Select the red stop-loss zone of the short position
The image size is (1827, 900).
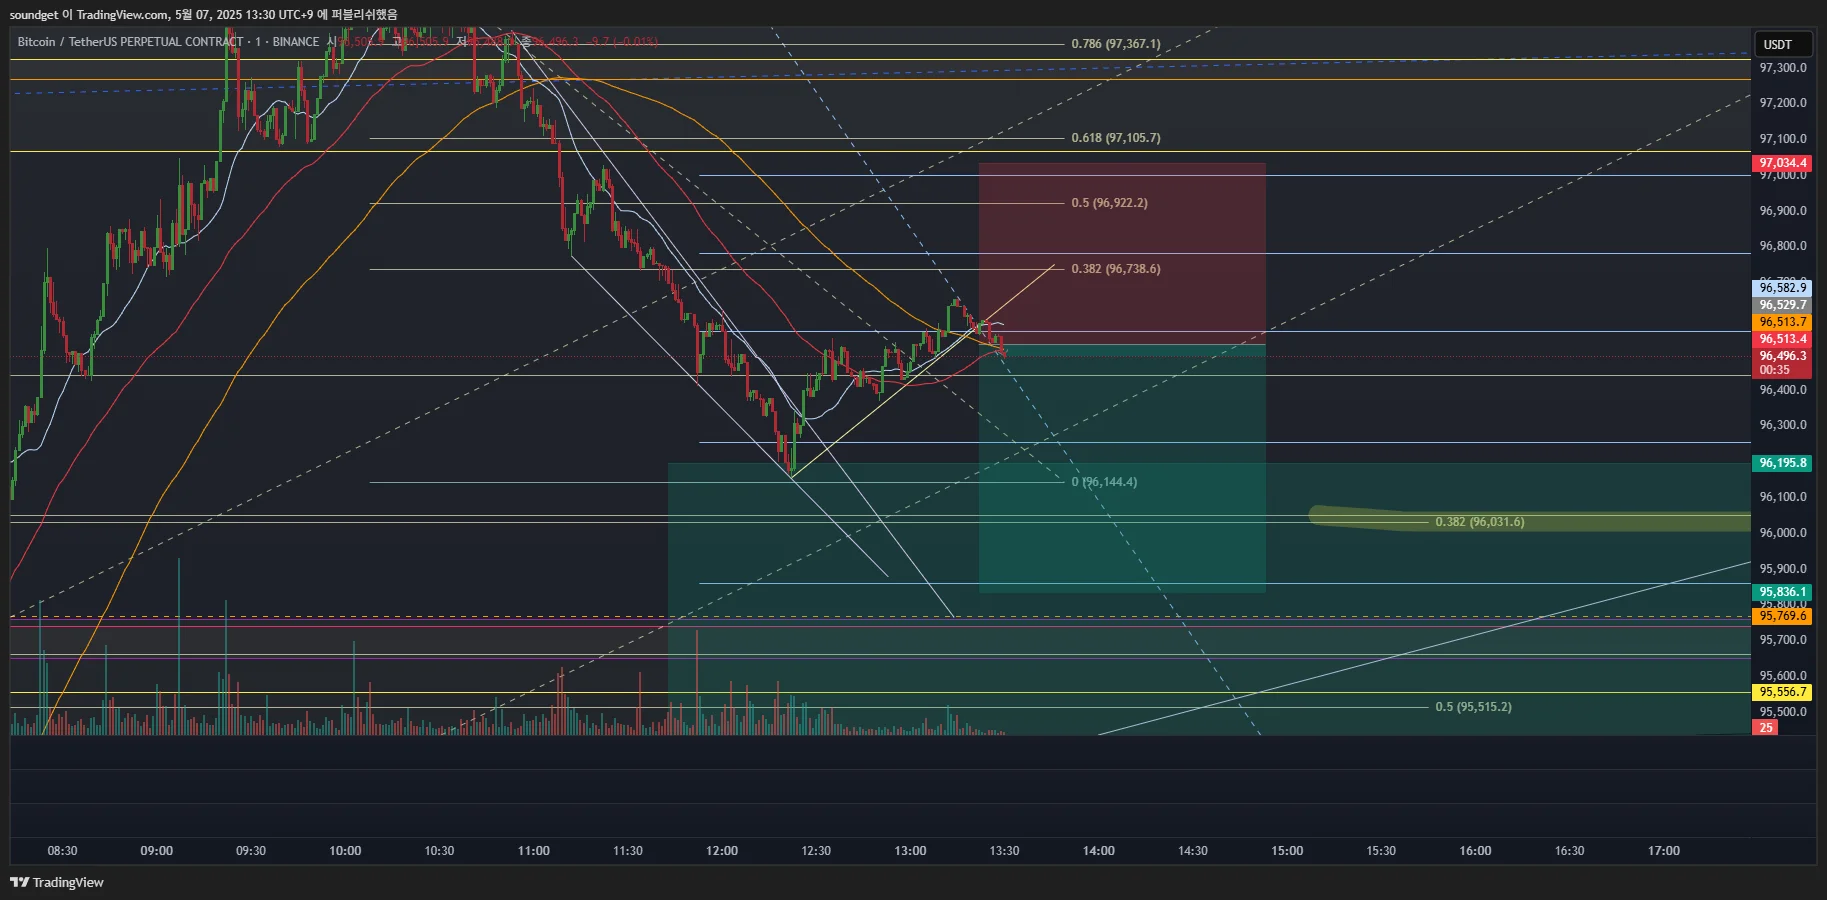click(1122, 254)
